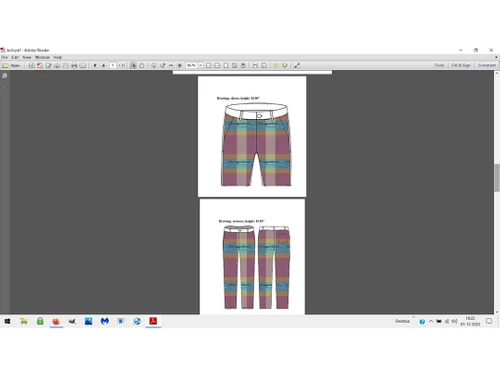Screen dimensions: 500x375
Task: Click the volume speaker tray icon
Action: (x=454, y=321)
